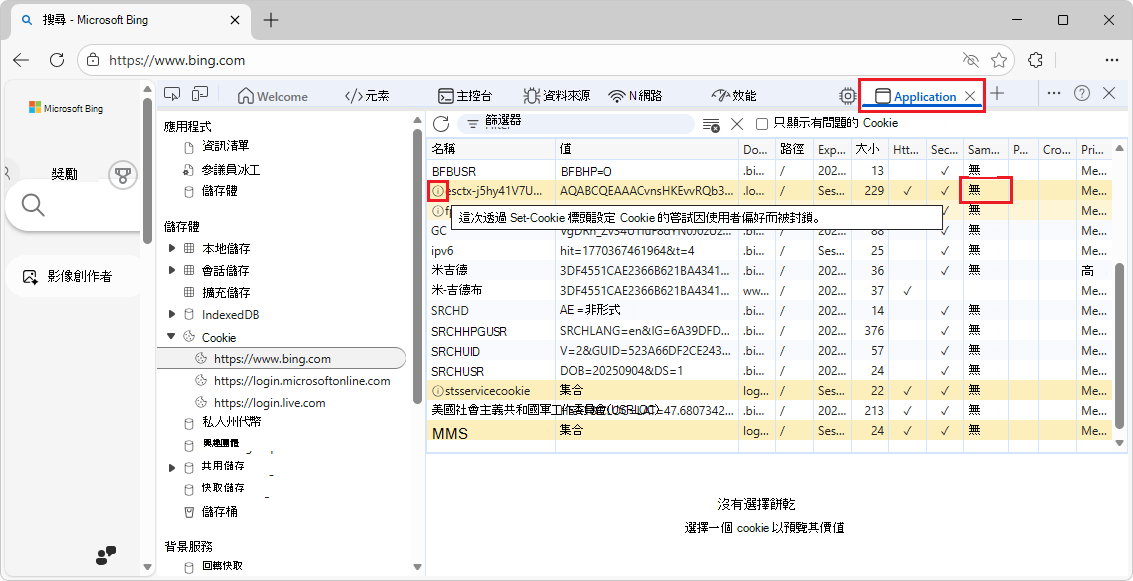
Task: Refresh the cookie list
Action: (440, 123)
